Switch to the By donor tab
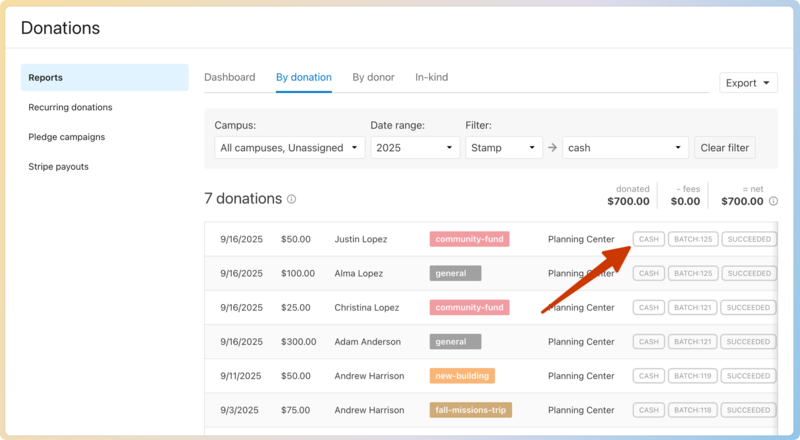Viewport: 800px width, 440px height. pyautogui.click(x=373, y=77)
